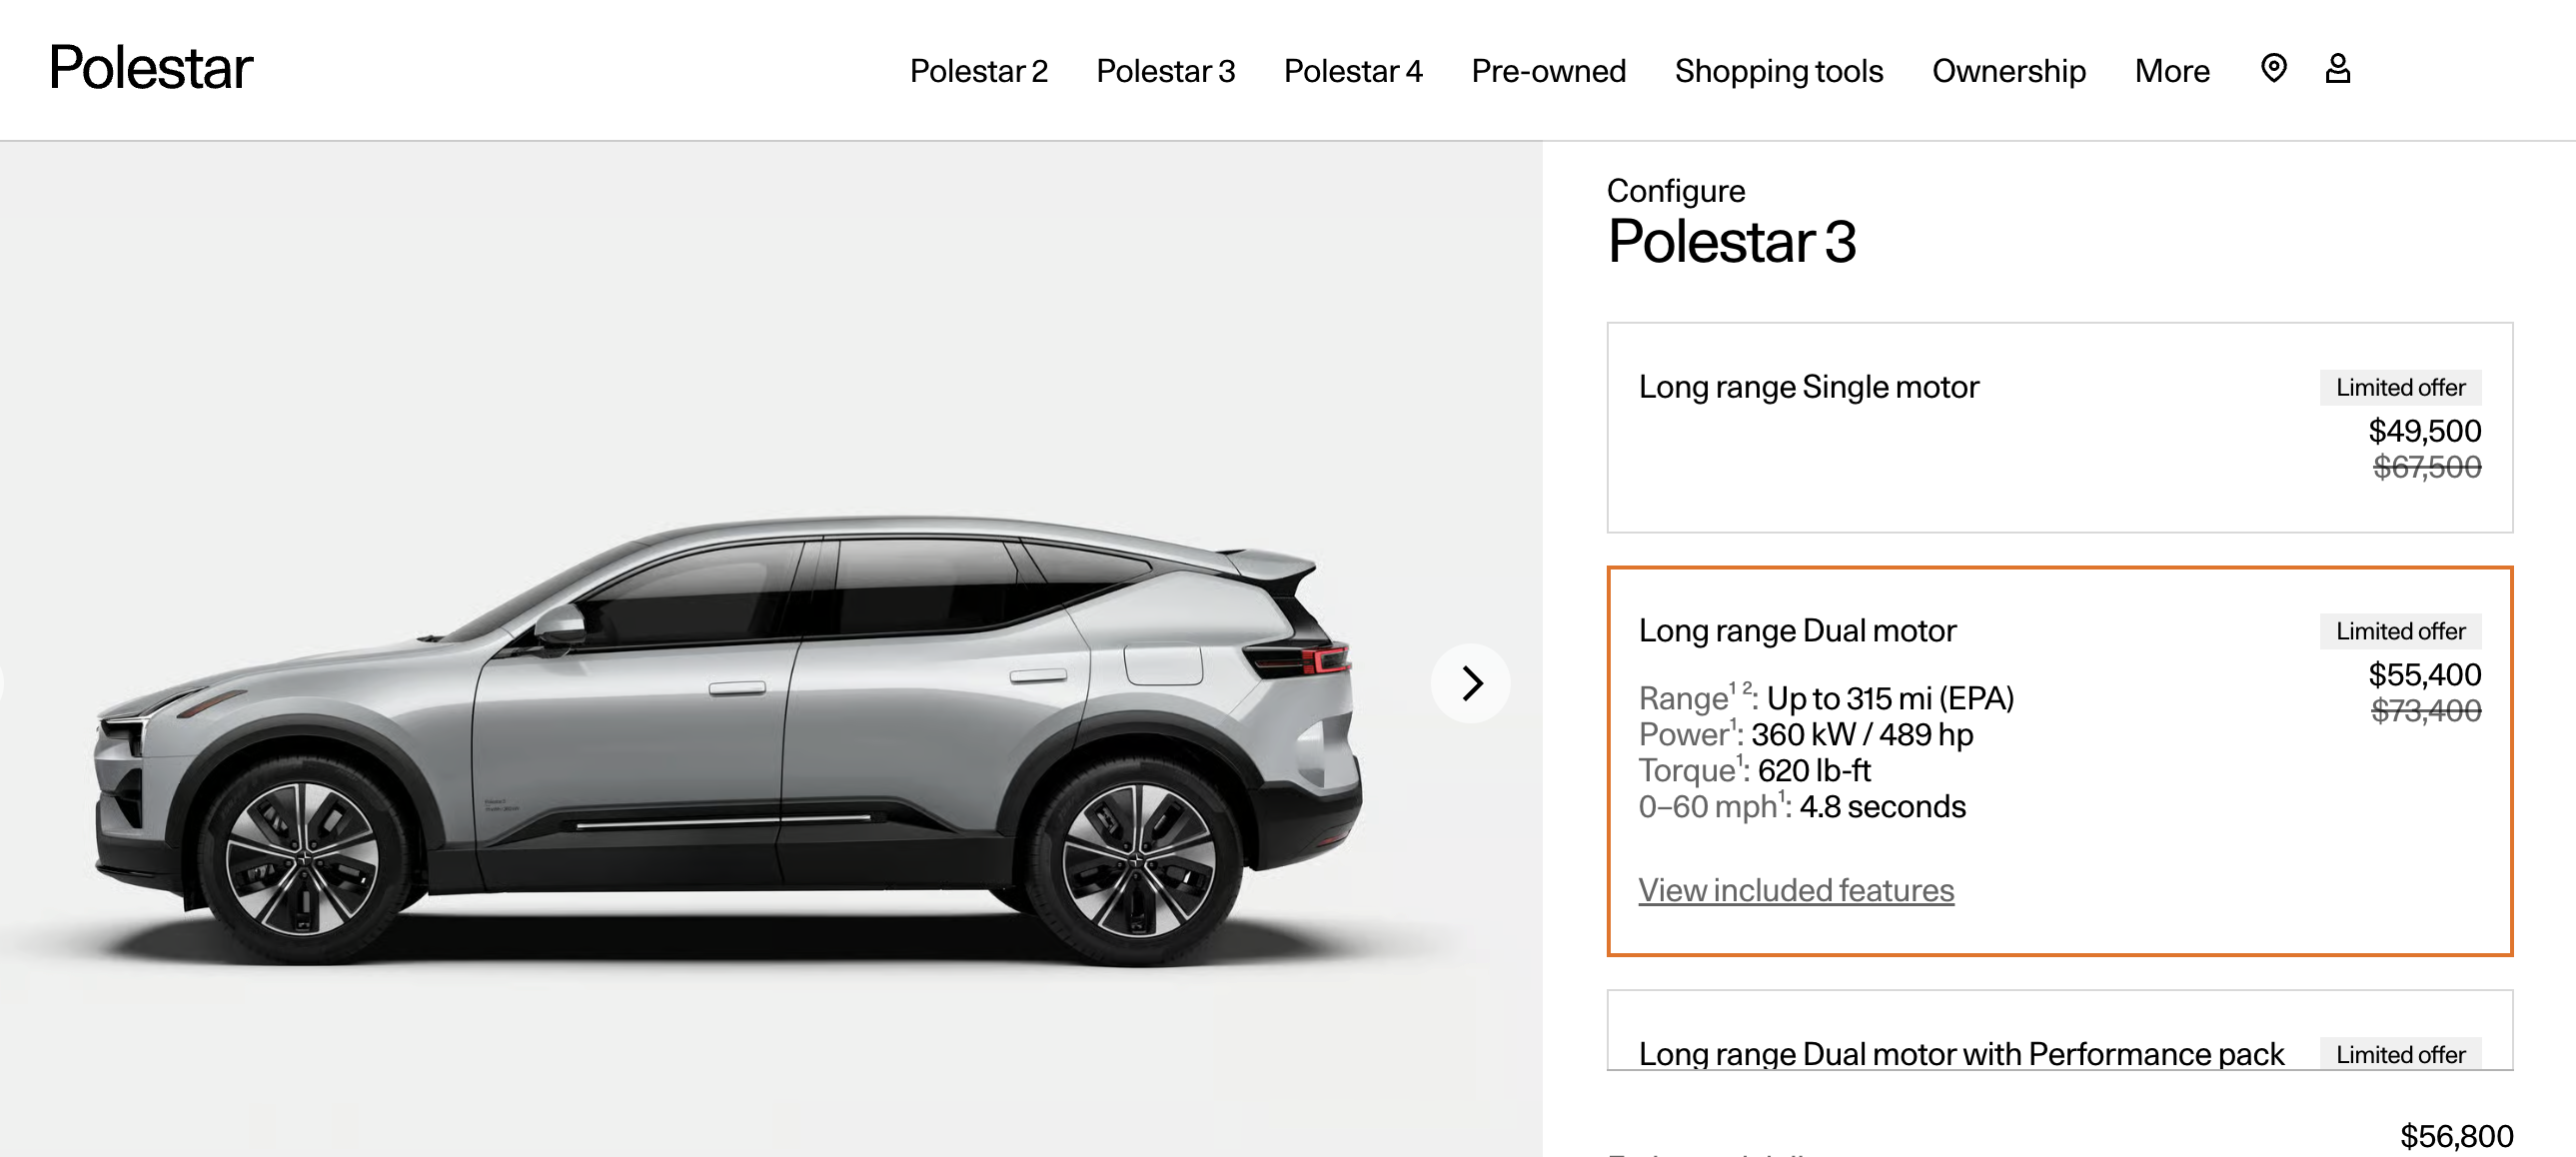Open the location finder pin icon

click(2273, 68)
